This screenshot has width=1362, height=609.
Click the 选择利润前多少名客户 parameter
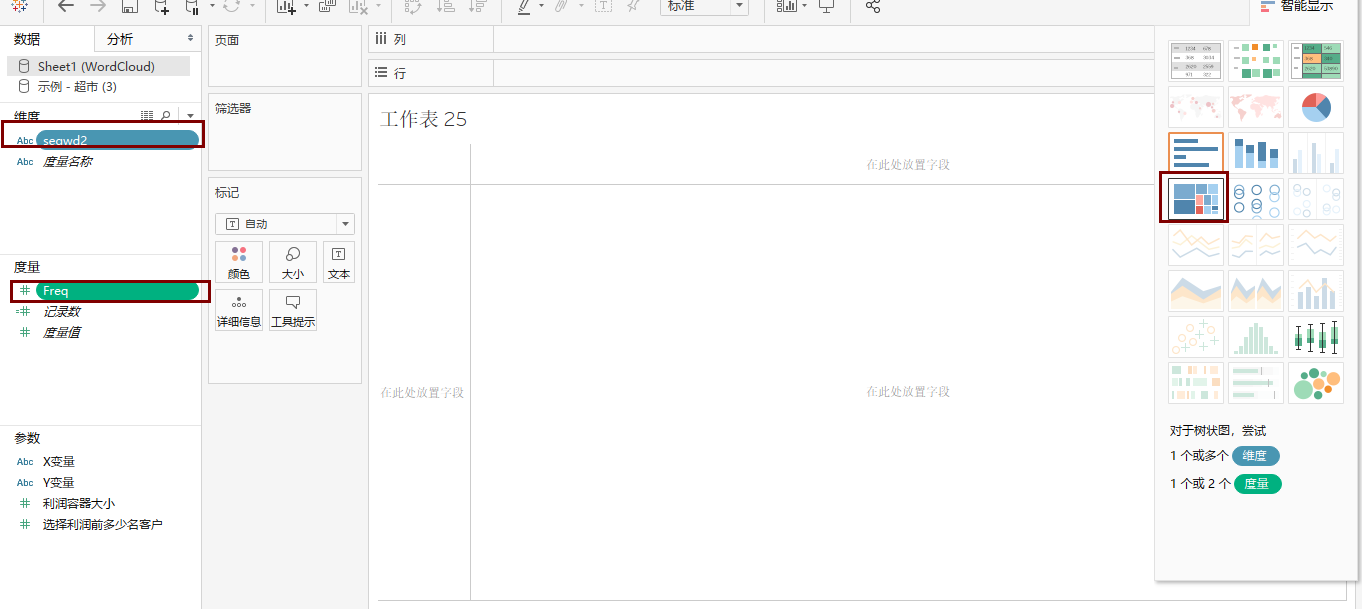coord(103,524)
